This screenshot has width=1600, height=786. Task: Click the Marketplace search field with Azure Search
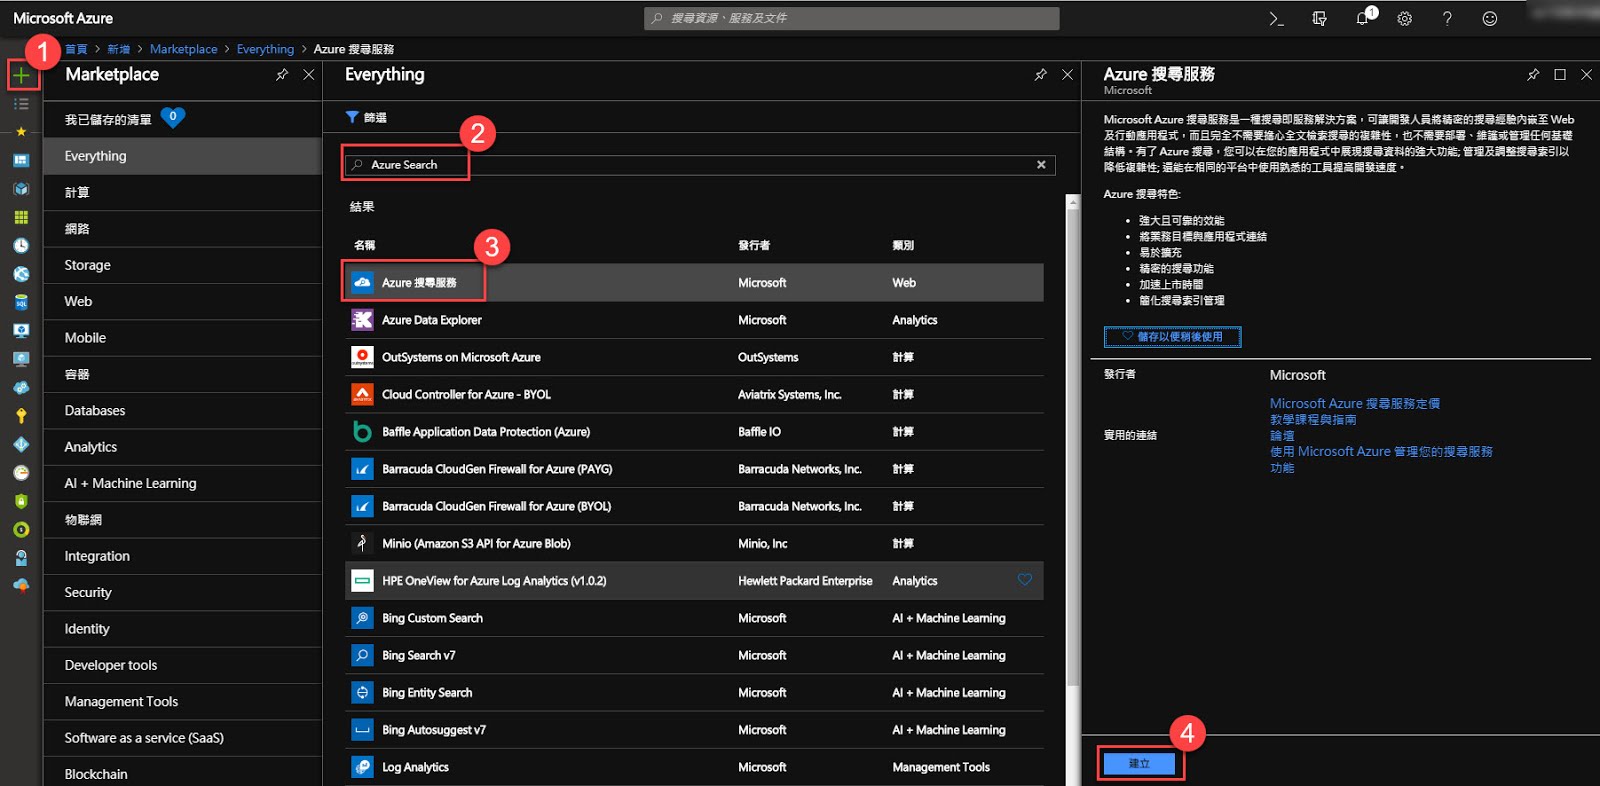click(700, 165)
